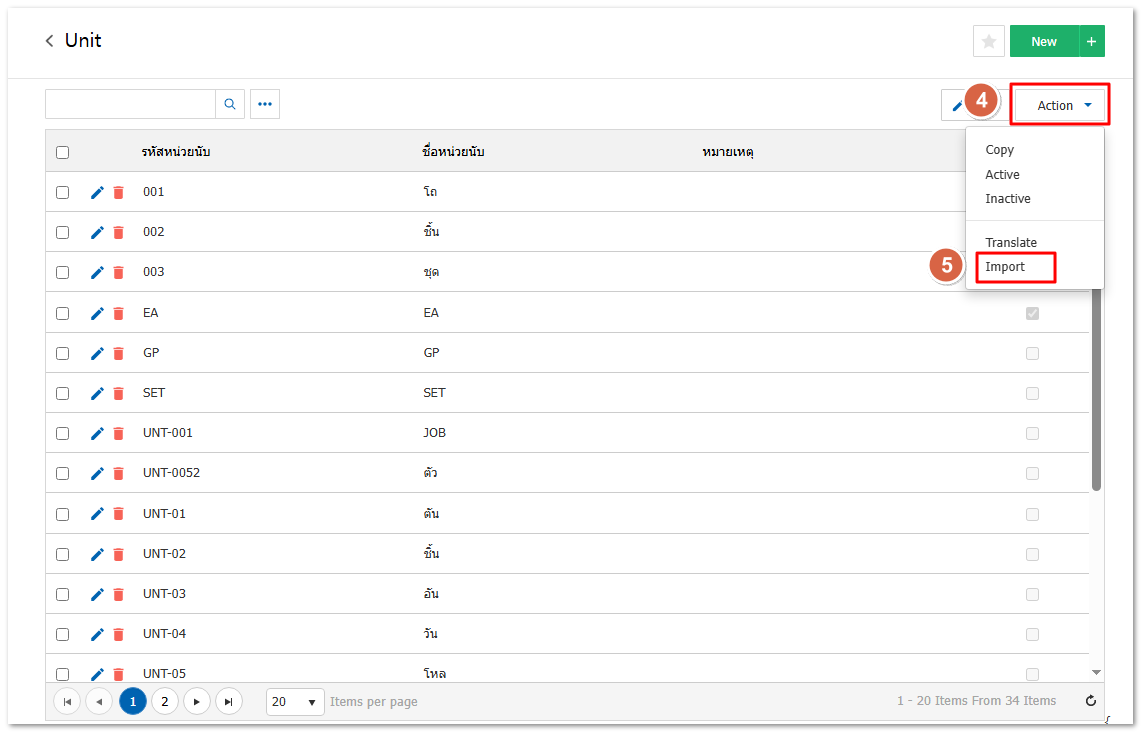This screenshot has width=1141, height=732.
Task: Click the refresh icon in the pager
Action: (1091, 701)
